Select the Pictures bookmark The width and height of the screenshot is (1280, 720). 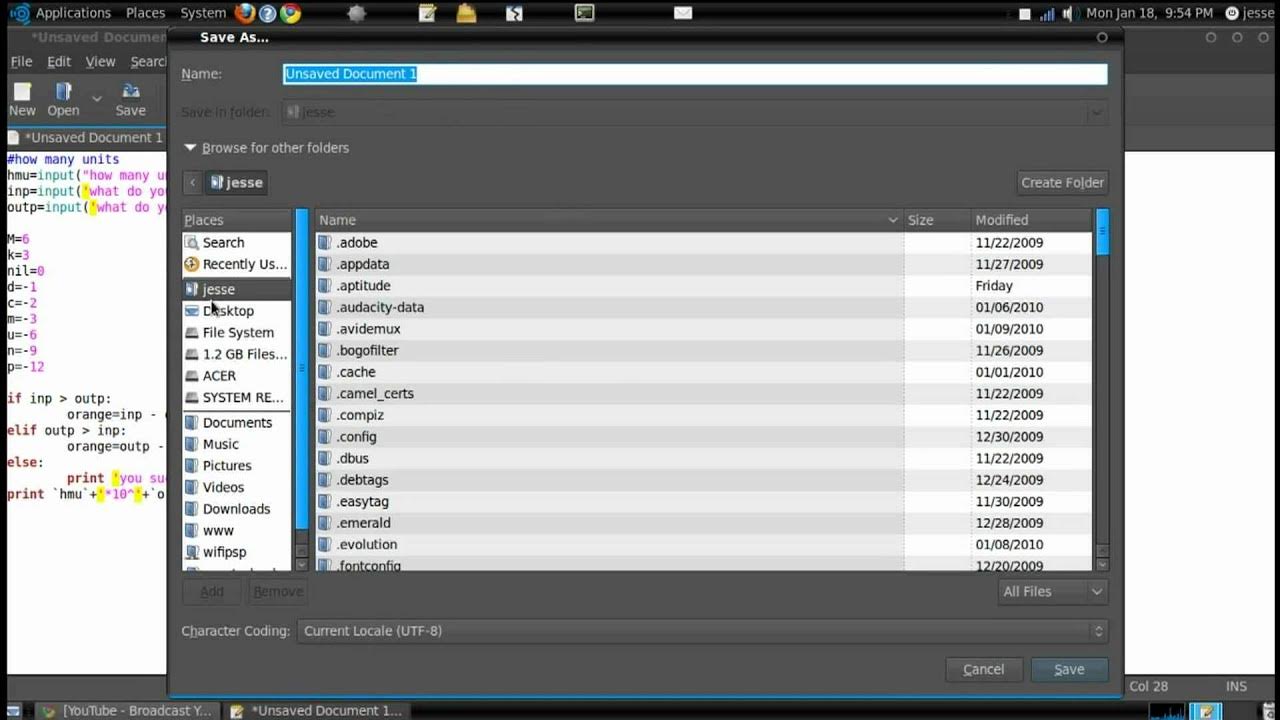[237, 465]
